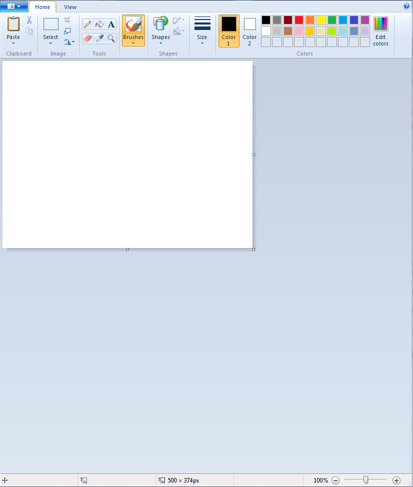
Task: Pick the purple color swatch
Action: 365,20
